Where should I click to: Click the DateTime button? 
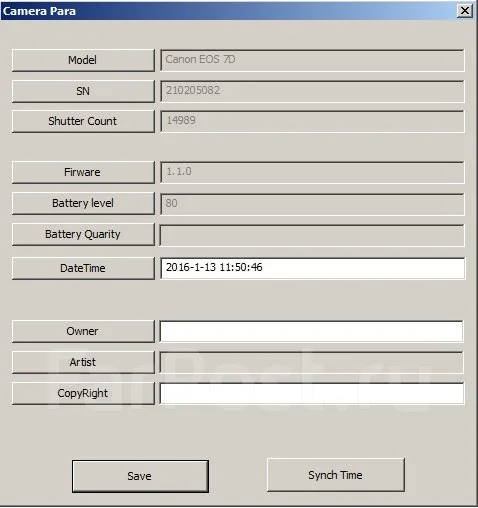pyautogui.click(x=83, y=268)
